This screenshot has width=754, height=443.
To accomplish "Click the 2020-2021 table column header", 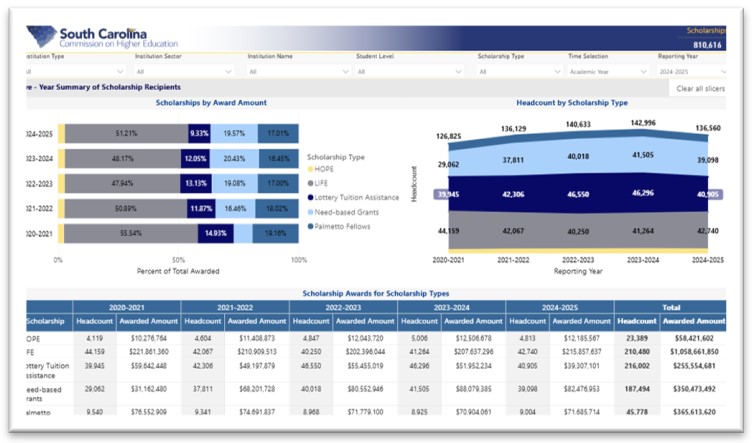I will point(127,307).
